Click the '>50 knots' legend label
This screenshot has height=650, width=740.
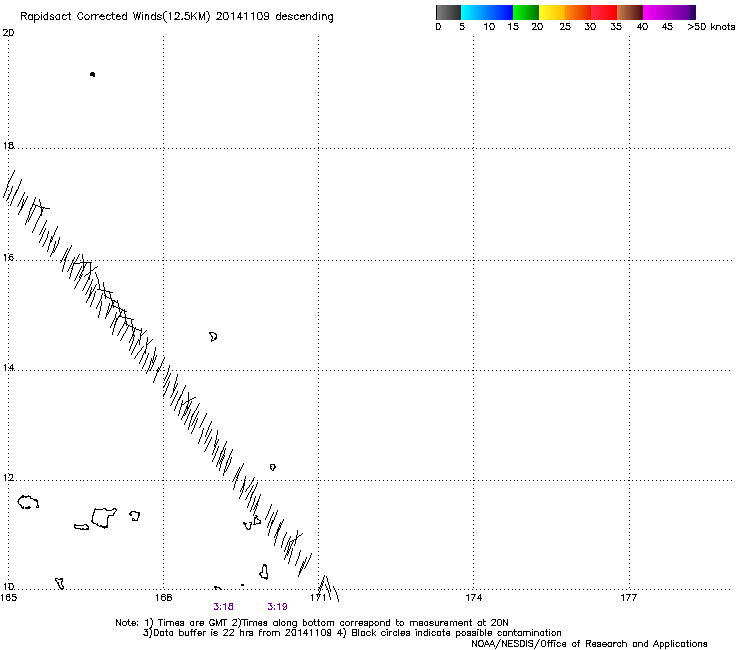pyautogui.click(x=711, y=27)
